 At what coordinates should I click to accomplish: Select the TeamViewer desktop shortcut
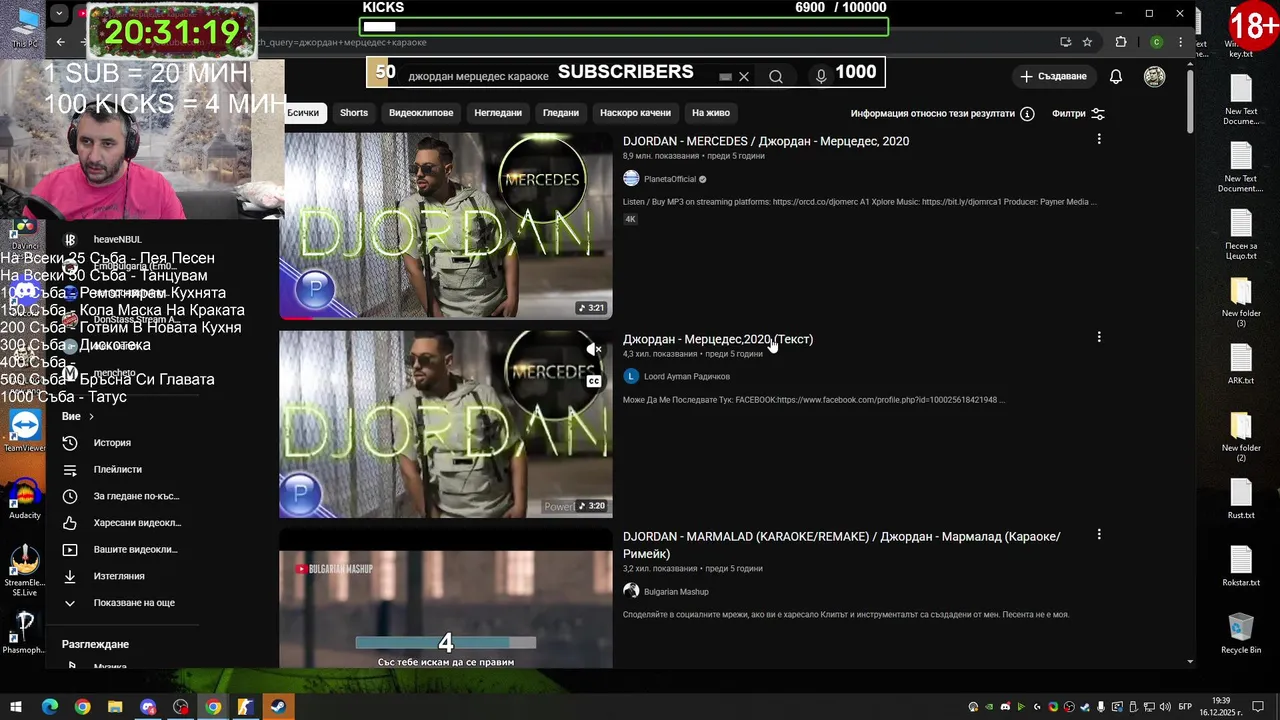tap(24, 431)
